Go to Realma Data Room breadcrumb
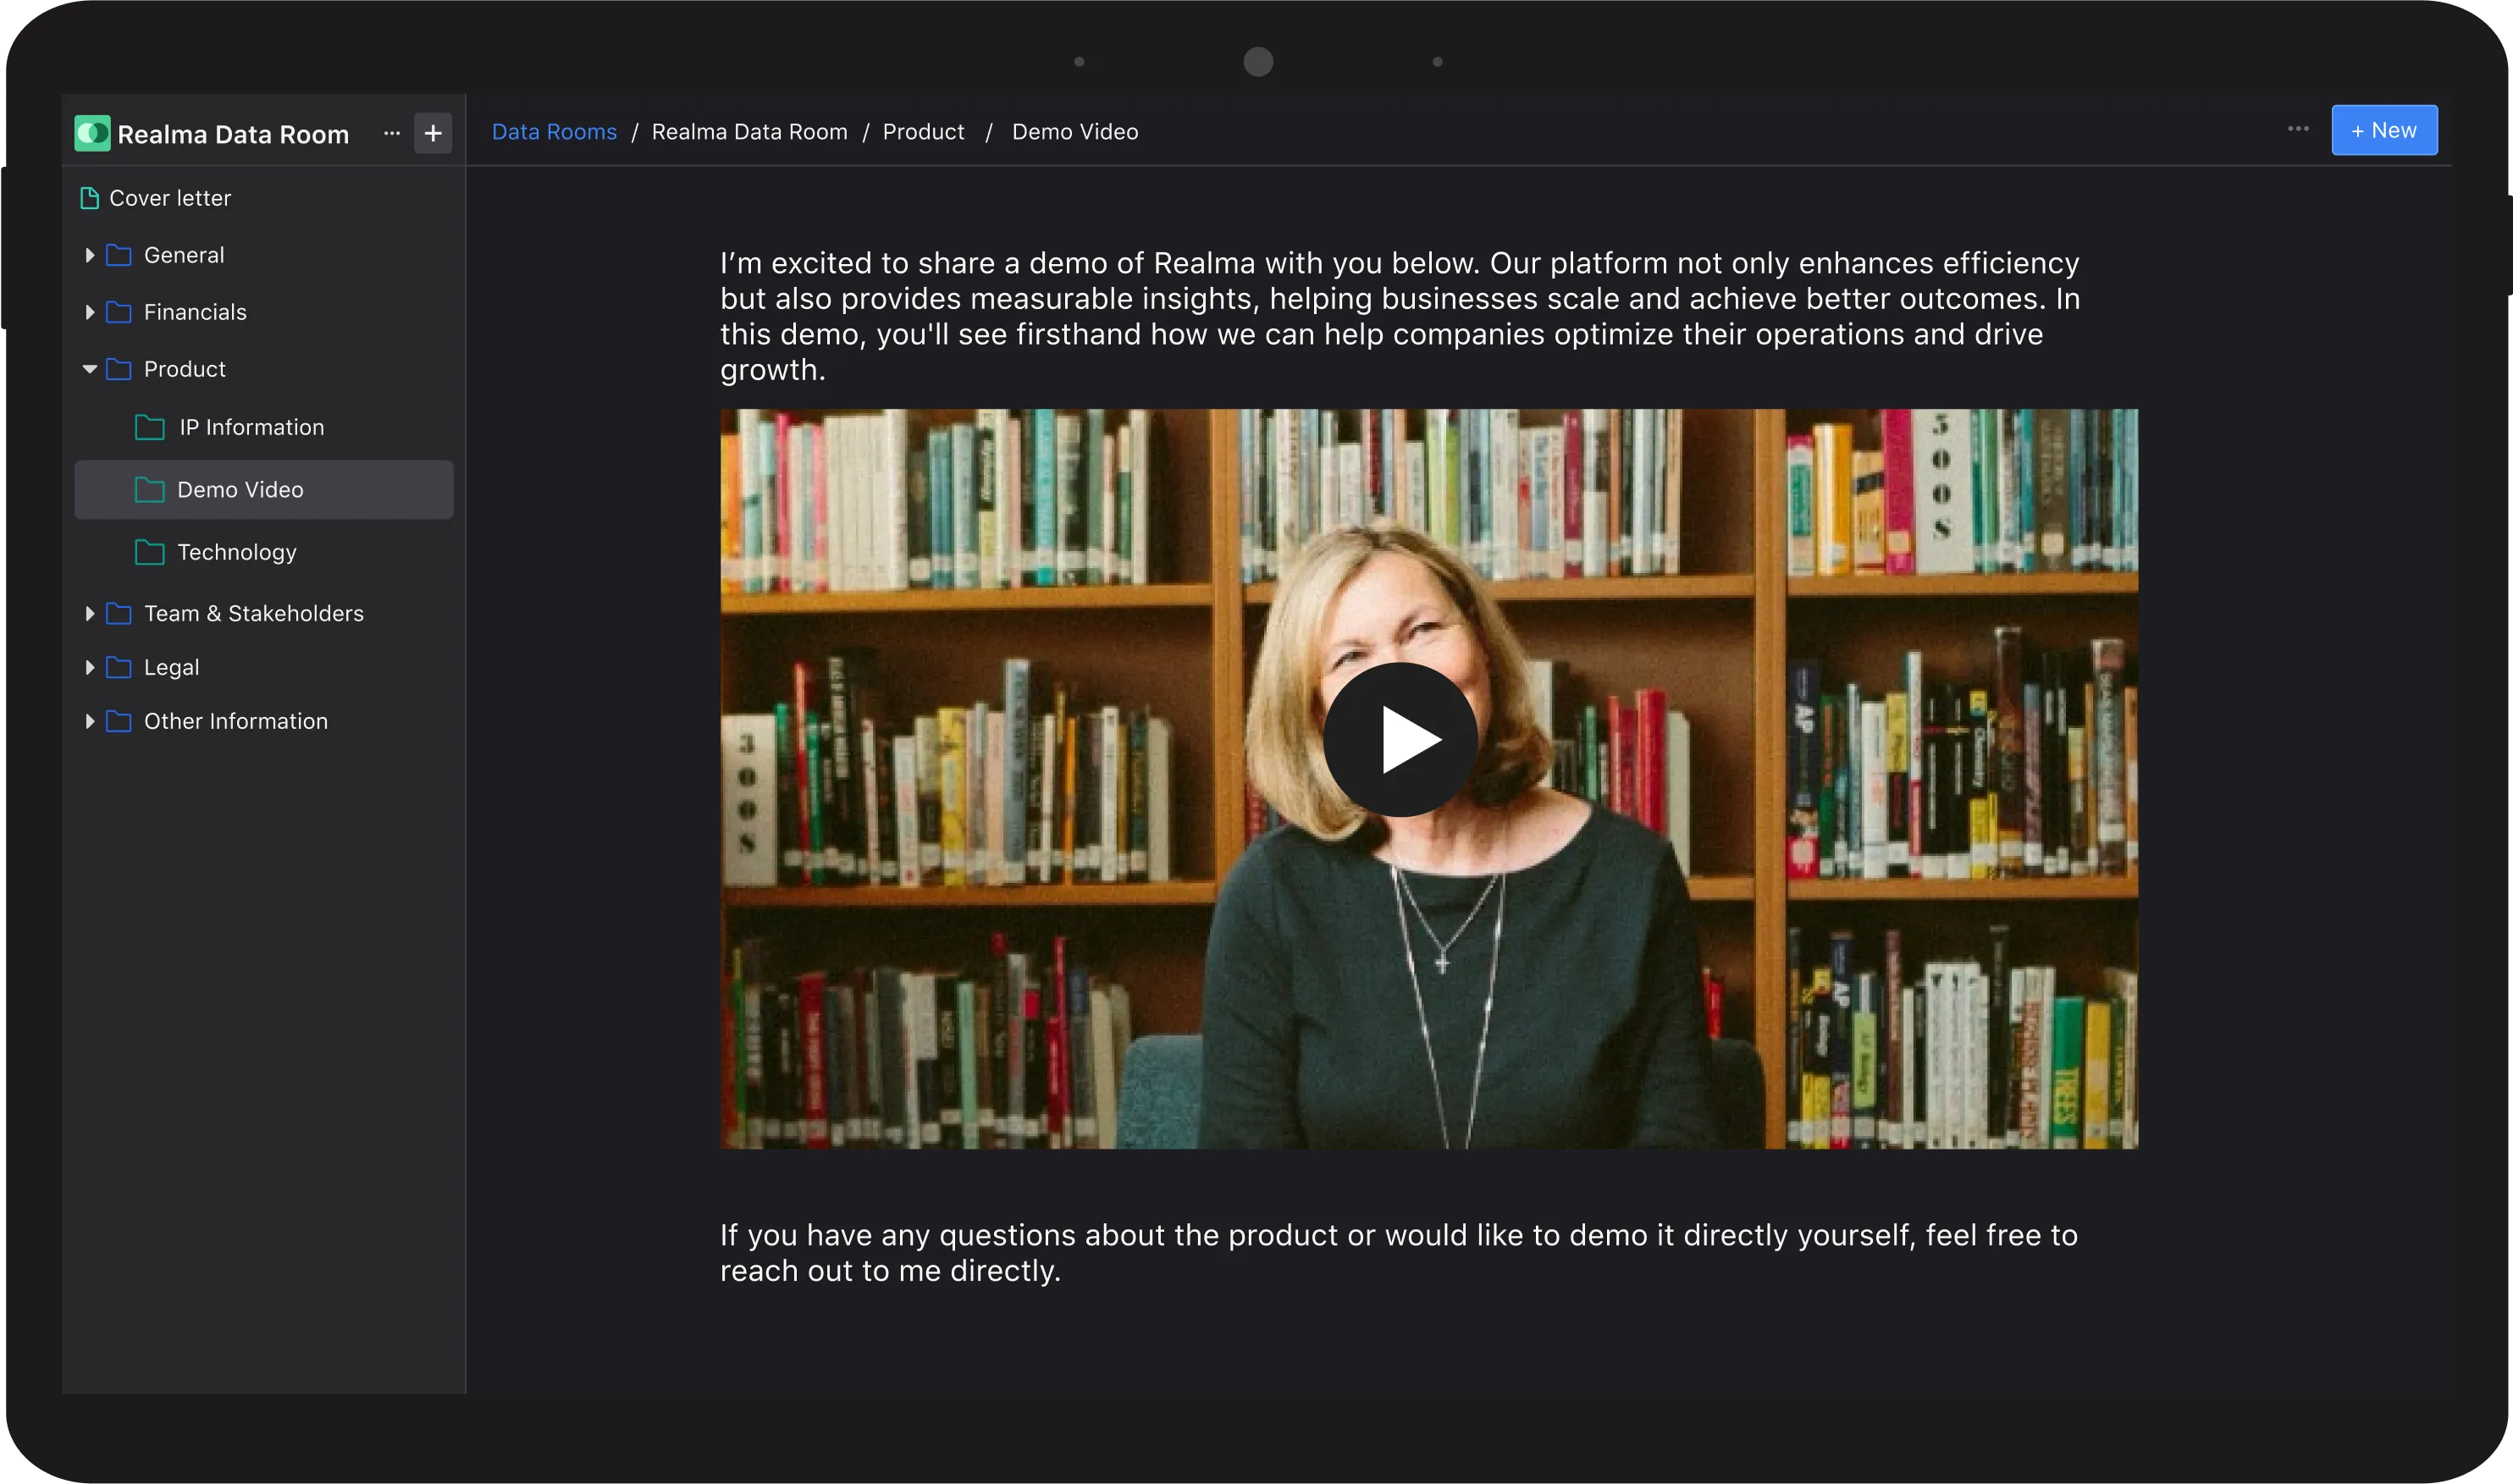This screenshot has width=2513, height=1484. [749, 132]
